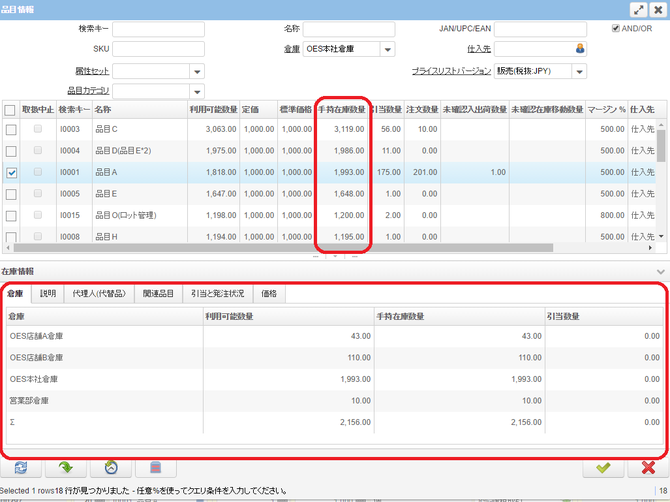Select the OES店舗B倉庫 row
The height and width of the screenshot is (502, 670).
[335, 358]
